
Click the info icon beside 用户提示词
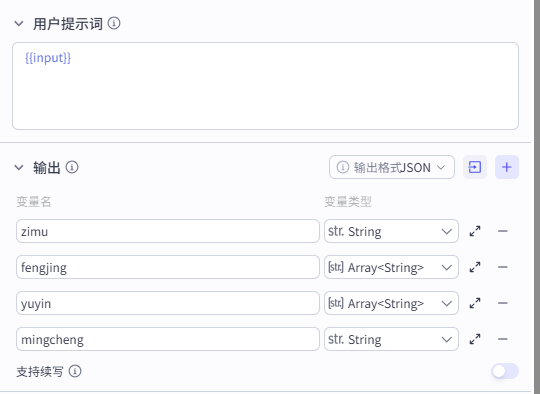click(114, 23)
